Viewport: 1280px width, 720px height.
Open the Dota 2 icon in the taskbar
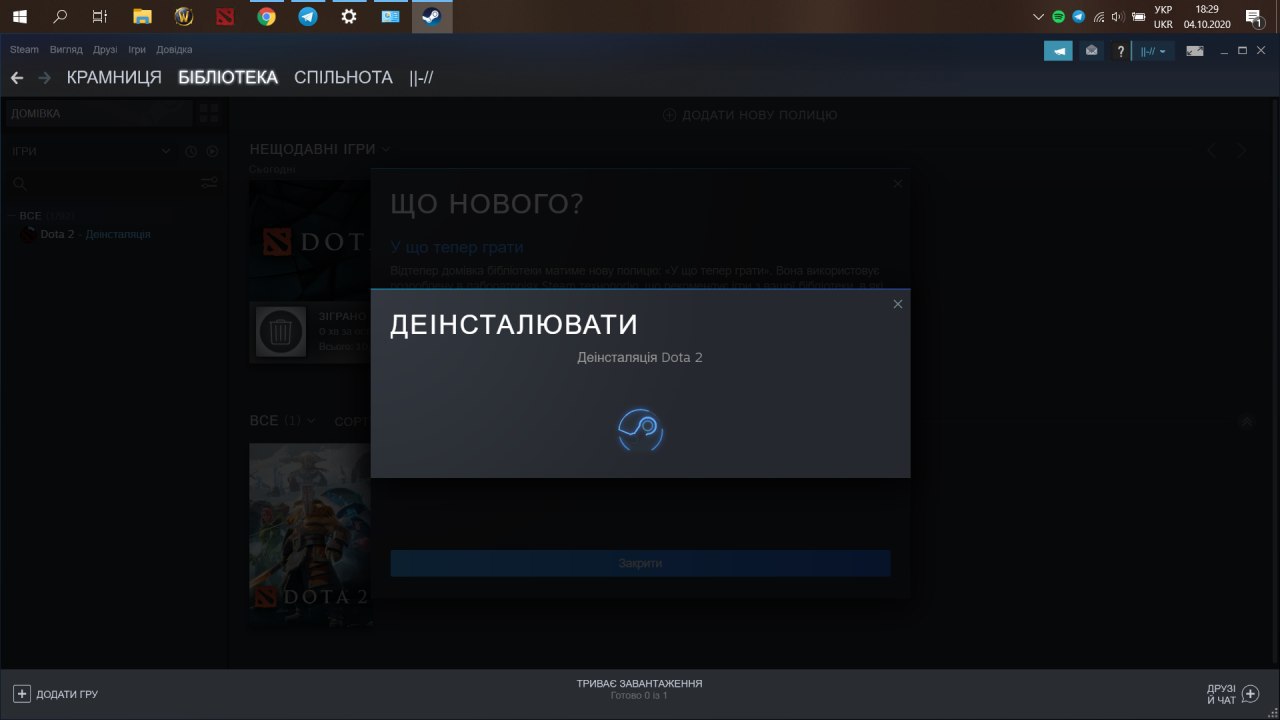(224, 16)
